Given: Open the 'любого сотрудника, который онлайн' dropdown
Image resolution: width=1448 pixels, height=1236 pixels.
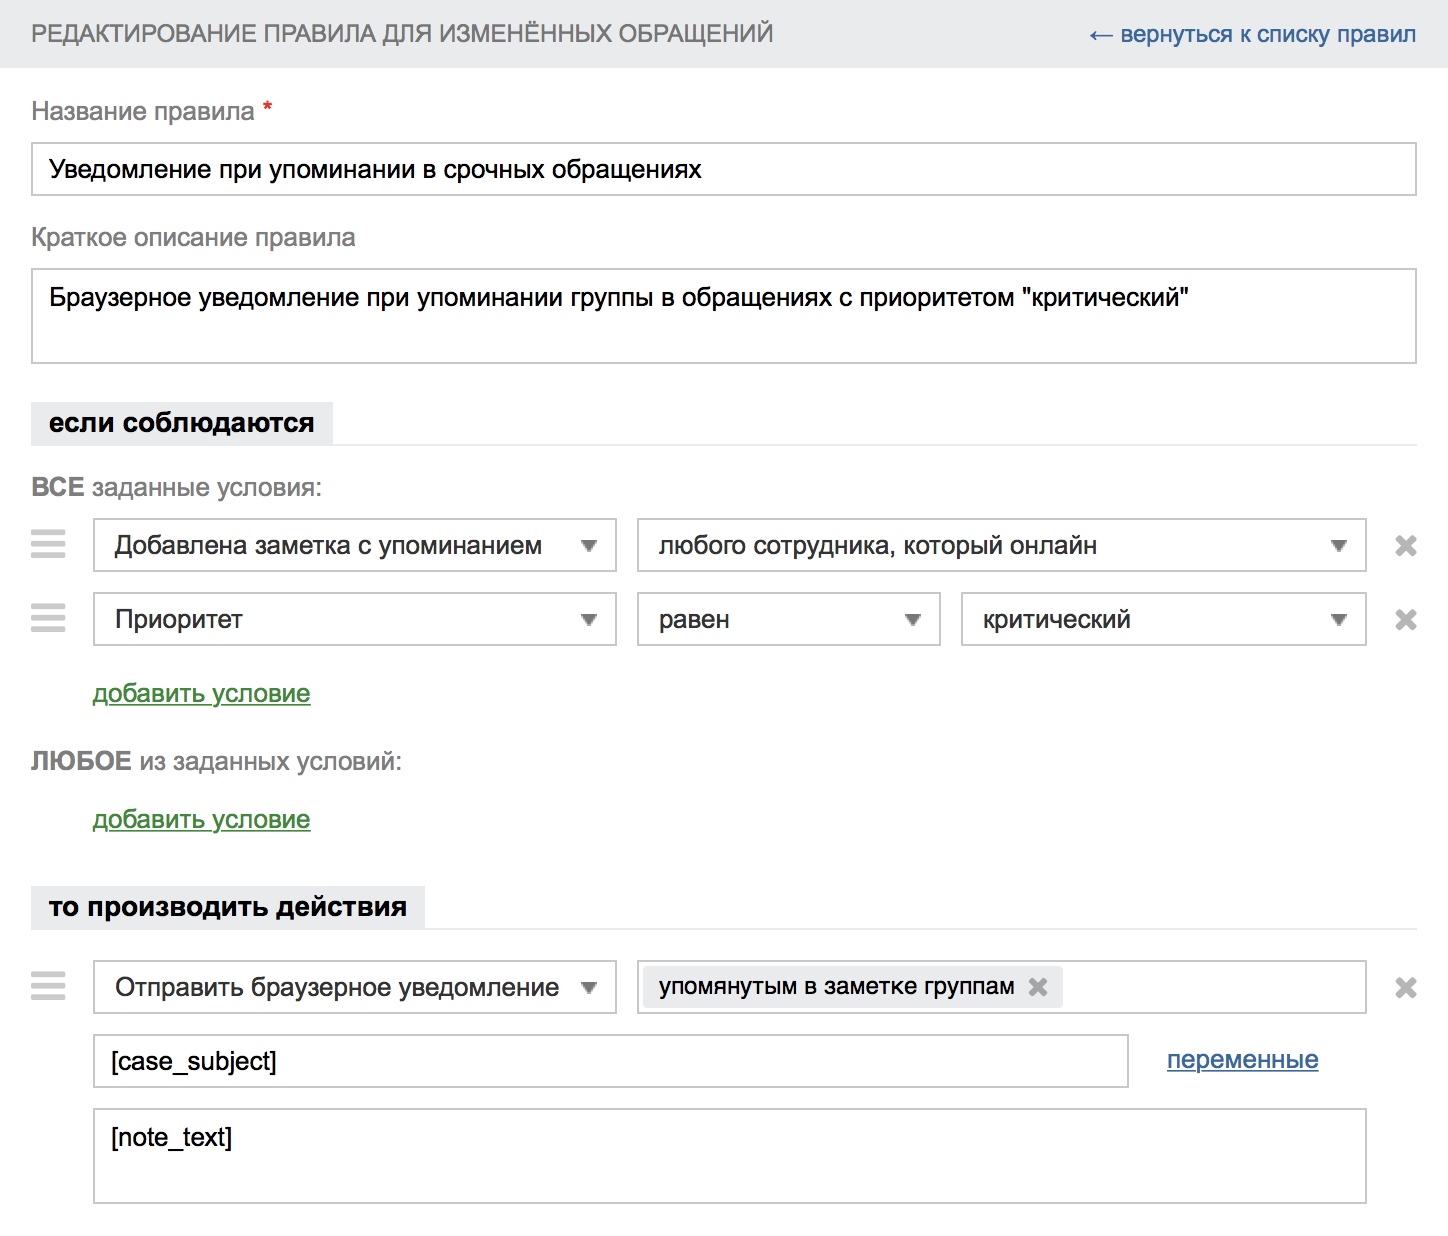Looking at the screenshot, I should (x=1002, y=545).
